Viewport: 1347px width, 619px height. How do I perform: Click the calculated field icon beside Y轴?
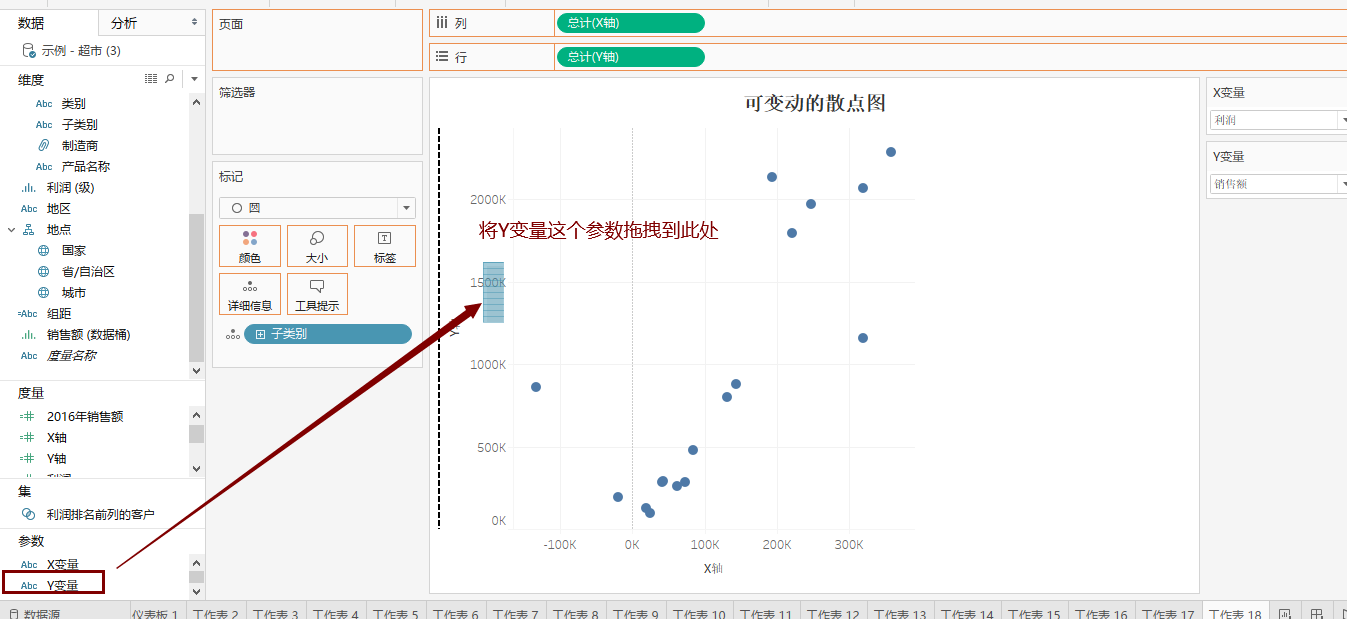point(28,459)
